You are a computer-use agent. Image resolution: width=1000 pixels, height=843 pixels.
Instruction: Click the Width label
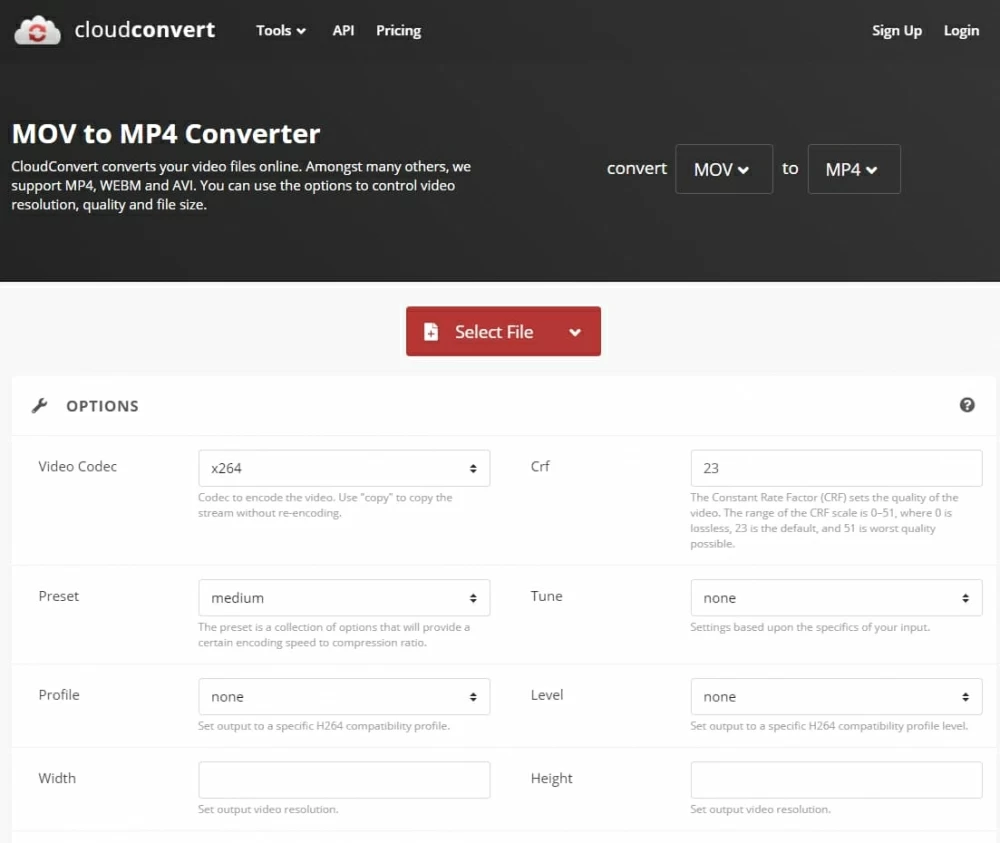[x=57, y=778]
